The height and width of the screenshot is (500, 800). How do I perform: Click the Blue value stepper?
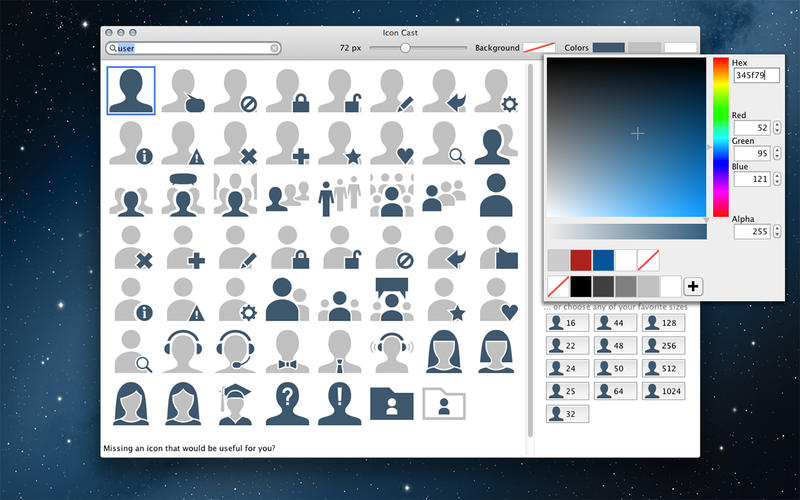[777, 179]
